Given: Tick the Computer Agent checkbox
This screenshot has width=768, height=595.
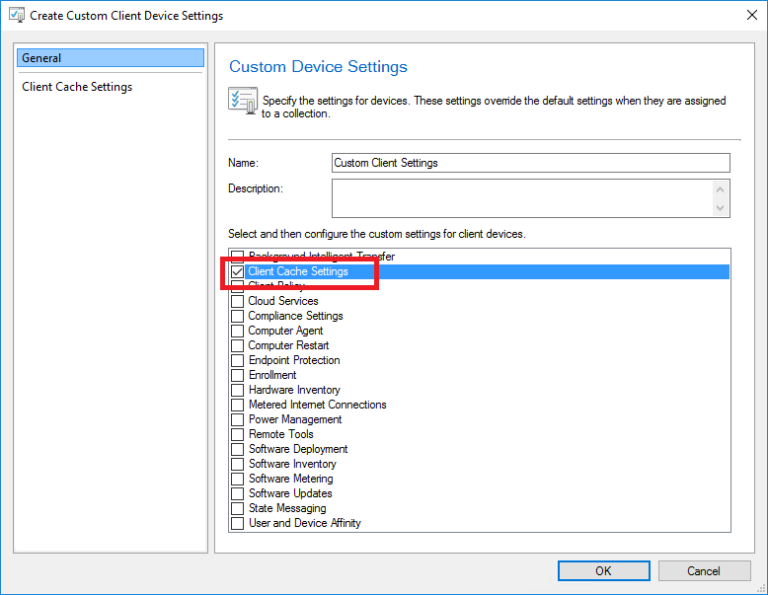Looking at the screenshot, I should (238, 331).
